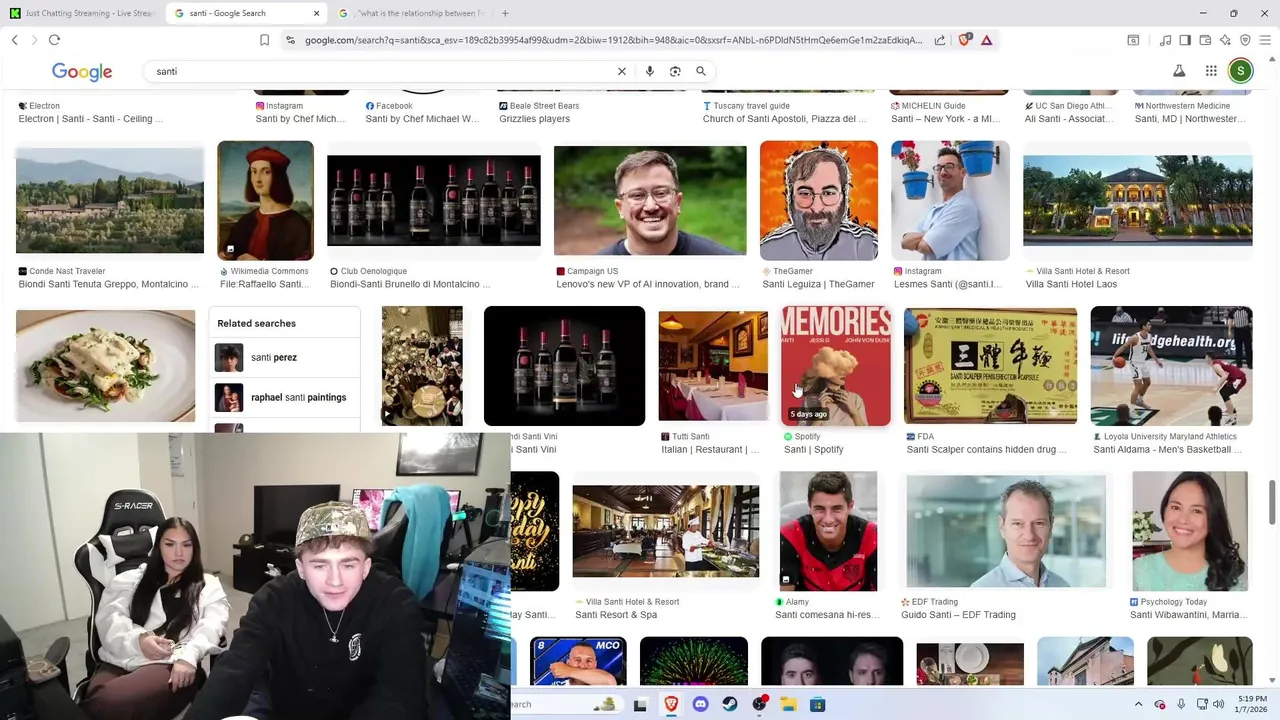Click the share icon in the address bar
The image size is (1280, 720).
click(940, 40)
